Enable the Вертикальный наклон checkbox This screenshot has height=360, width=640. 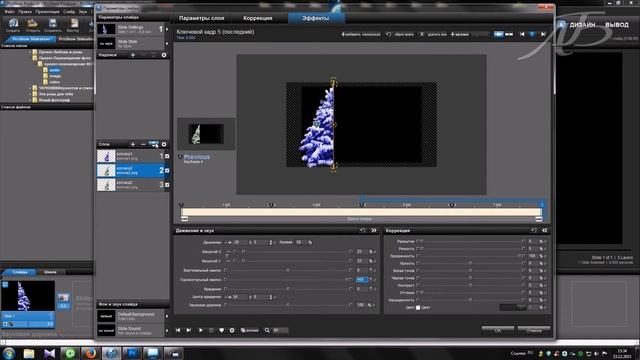click(225, 270)
